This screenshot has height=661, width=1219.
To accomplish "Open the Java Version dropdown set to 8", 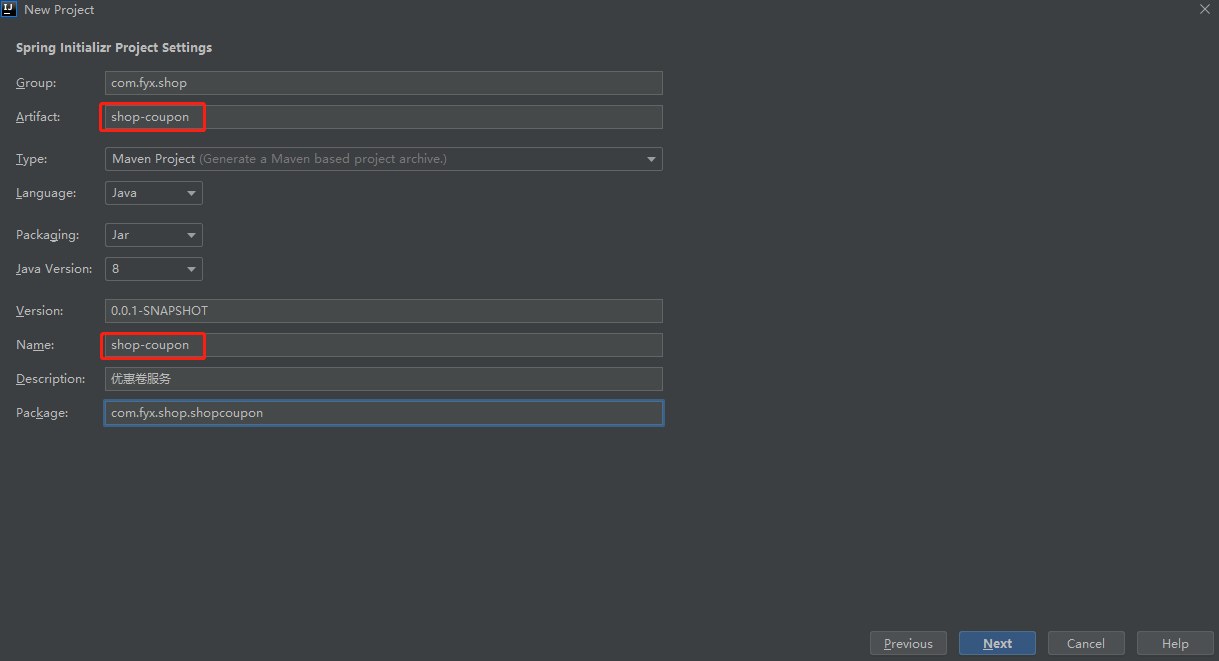I will (154, 269).
